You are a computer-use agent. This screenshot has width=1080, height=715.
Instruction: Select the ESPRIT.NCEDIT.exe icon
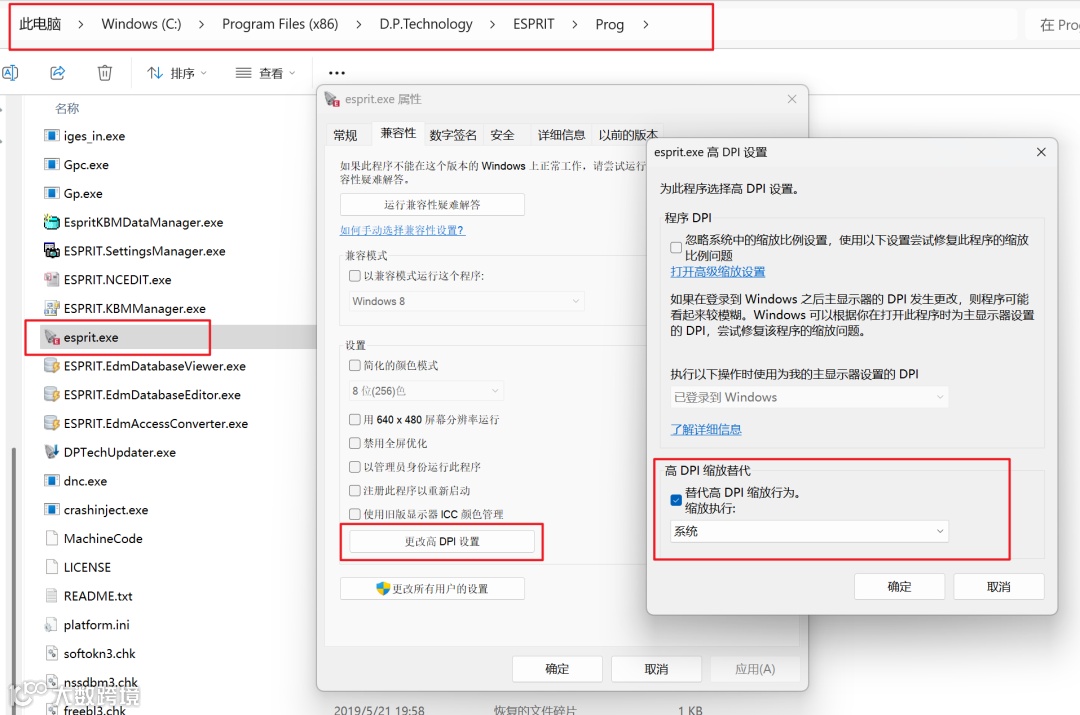(x=52, y=280)
